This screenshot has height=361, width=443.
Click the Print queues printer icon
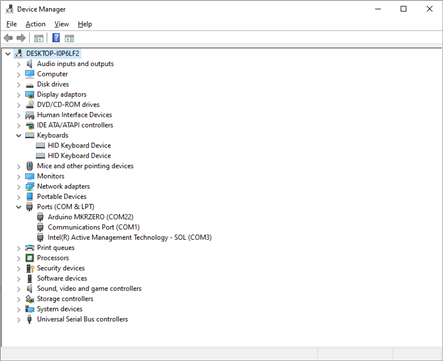coord(30,248)
